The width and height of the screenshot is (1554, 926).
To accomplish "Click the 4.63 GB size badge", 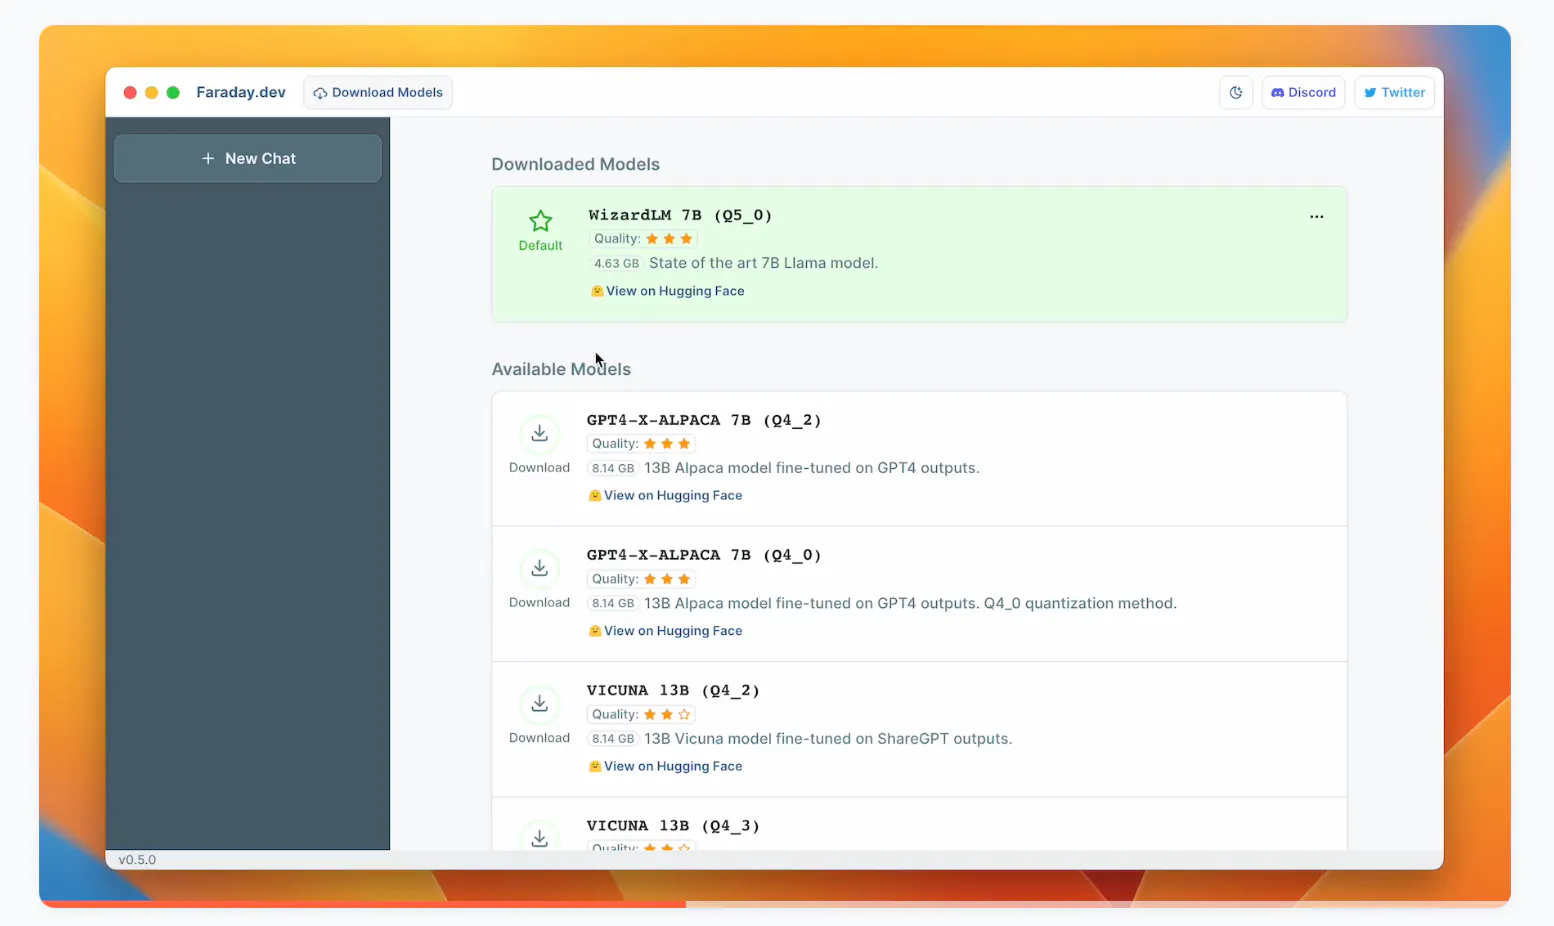I will coord(616,263).
